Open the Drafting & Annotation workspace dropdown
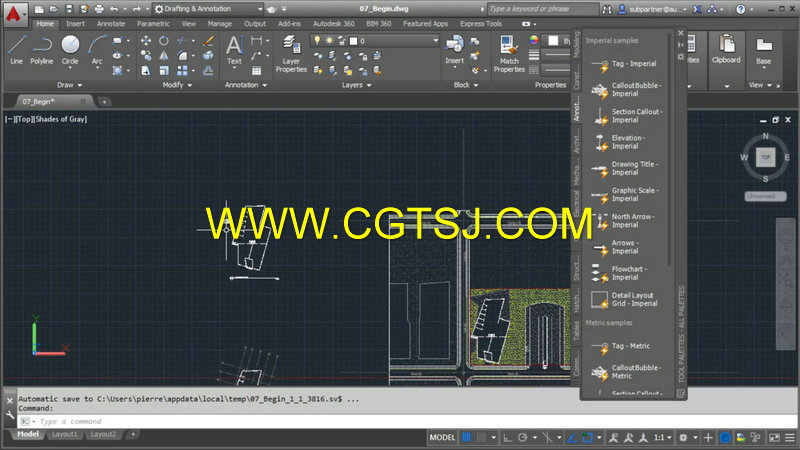The width and height of the screenshot is (800, 450). [208, 9]
